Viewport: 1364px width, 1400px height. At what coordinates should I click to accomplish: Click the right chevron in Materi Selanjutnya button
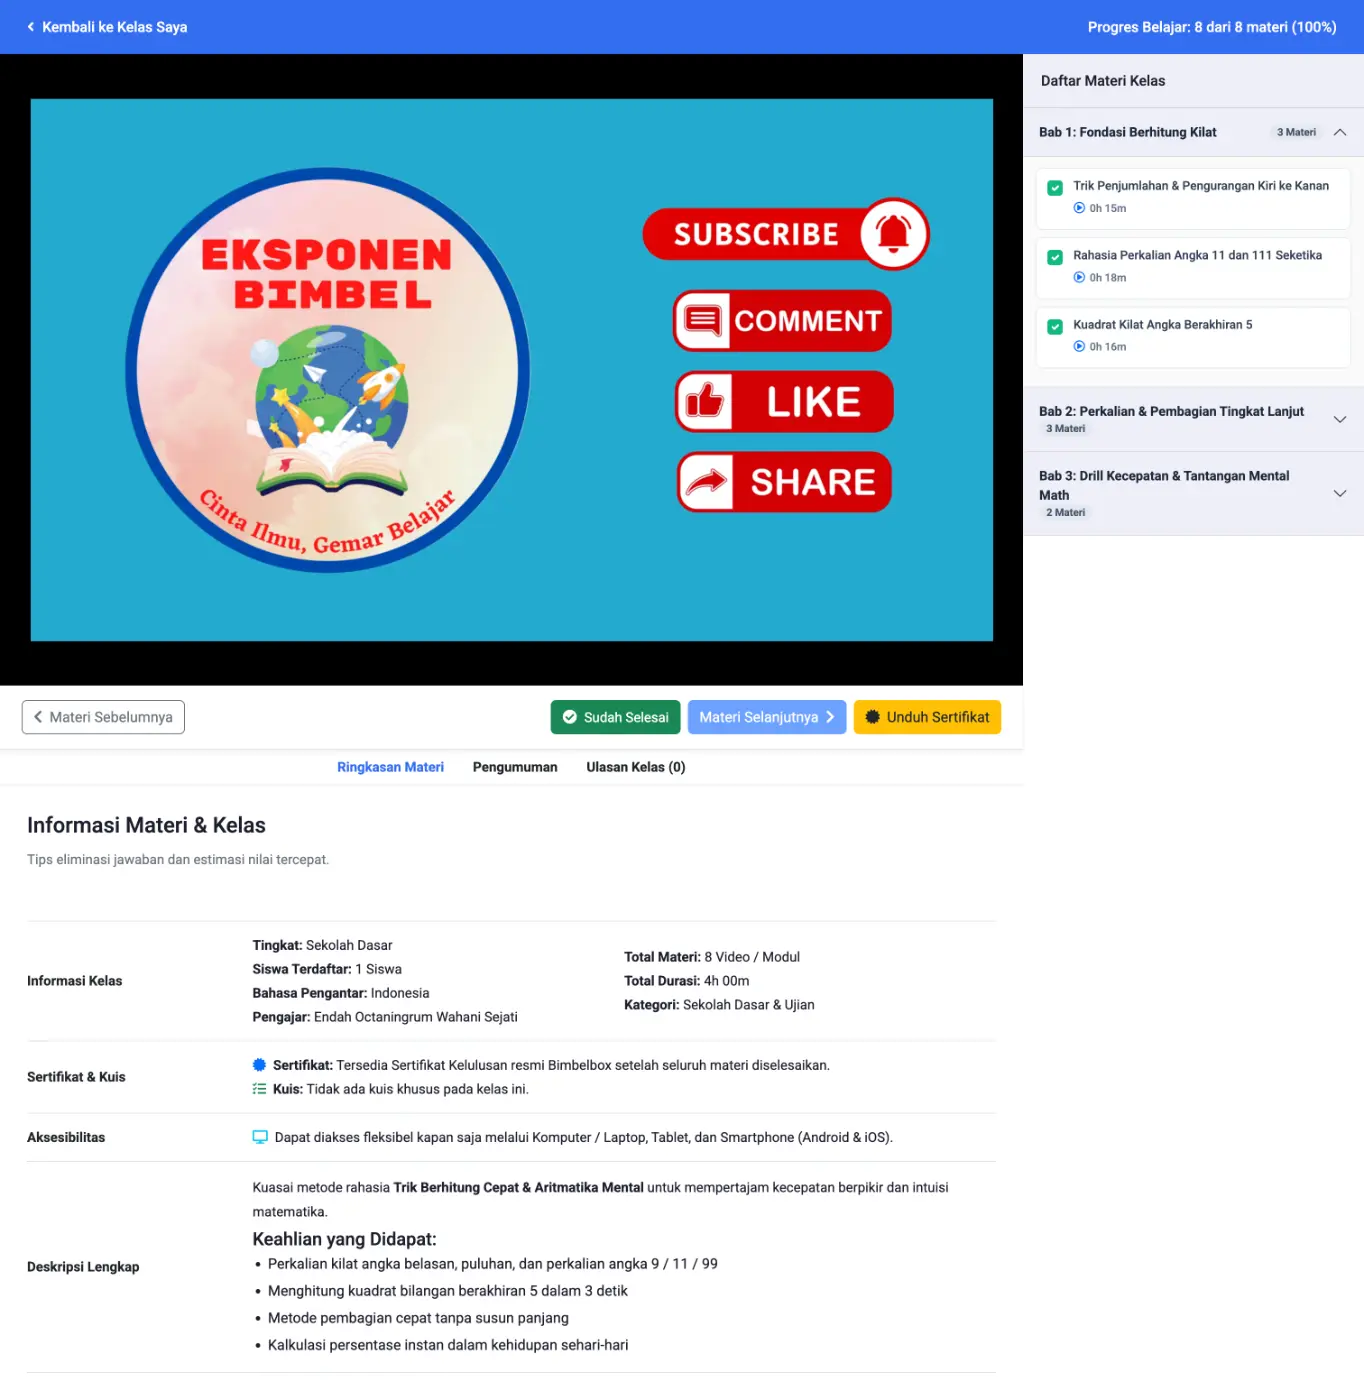coord(830,717)
